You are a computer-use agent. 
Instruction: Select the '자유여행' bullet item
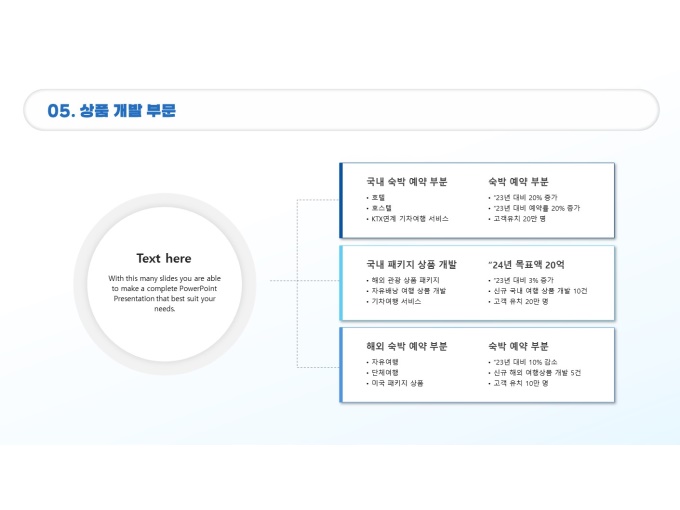(385, 362)
